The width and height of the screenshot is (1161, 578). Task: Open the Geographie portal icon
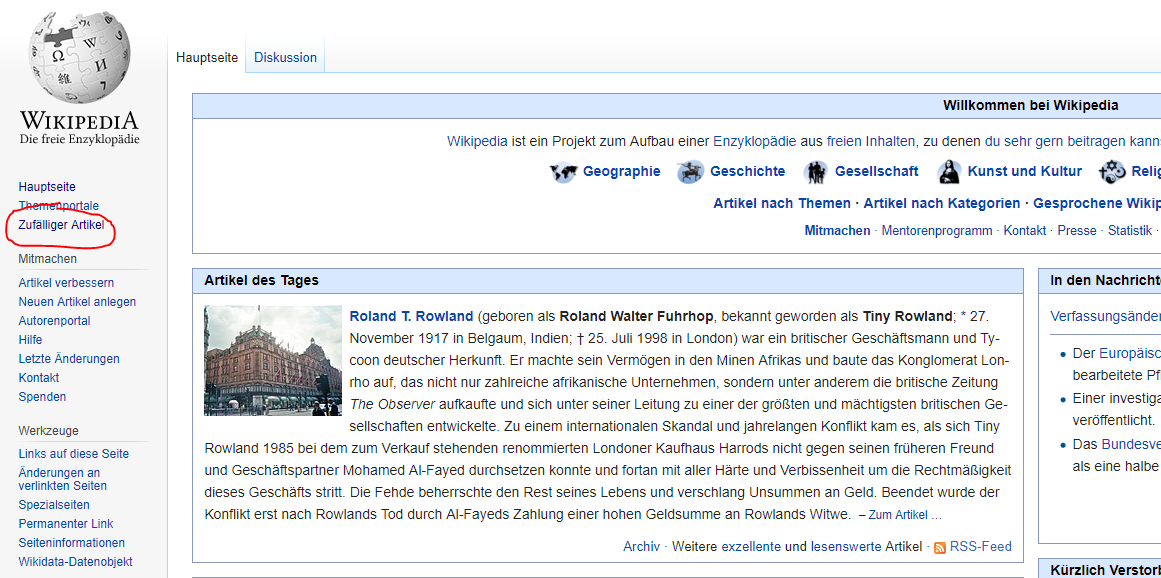pyautogui.click(x=563, y=172)
